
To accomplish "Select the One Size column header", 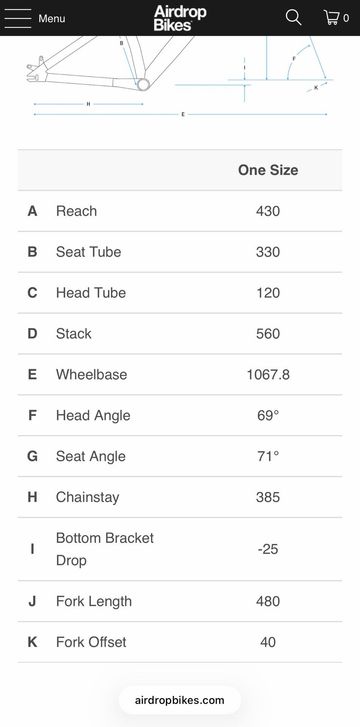I will click(268, 170).
